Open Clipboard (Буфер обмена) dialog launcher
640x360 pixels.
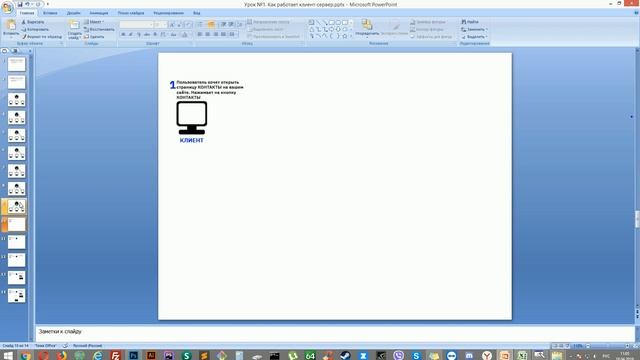tap(62, 43)
